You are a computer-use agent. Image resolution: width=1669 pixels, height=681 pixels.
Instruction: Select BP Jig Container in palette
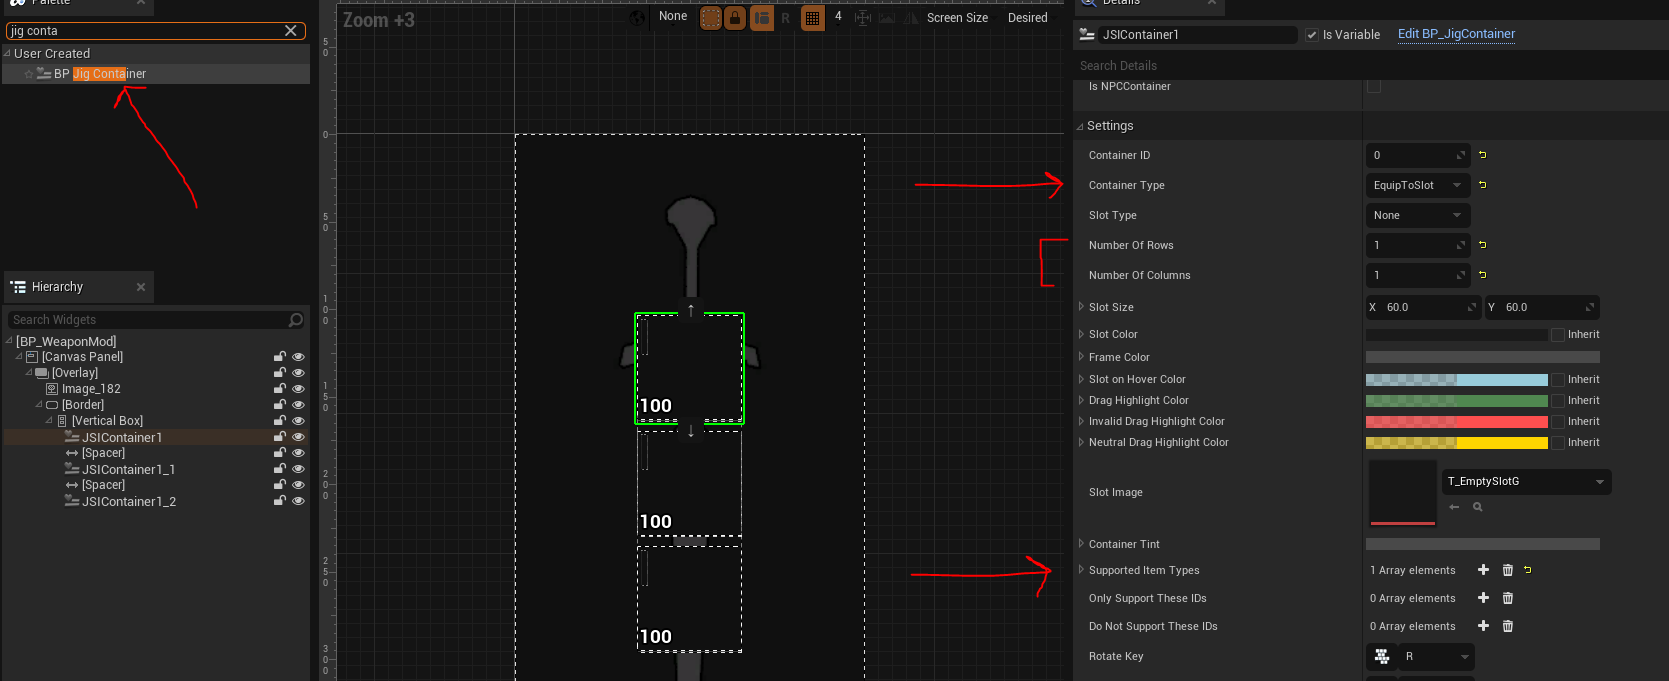(x=100, y=74)
